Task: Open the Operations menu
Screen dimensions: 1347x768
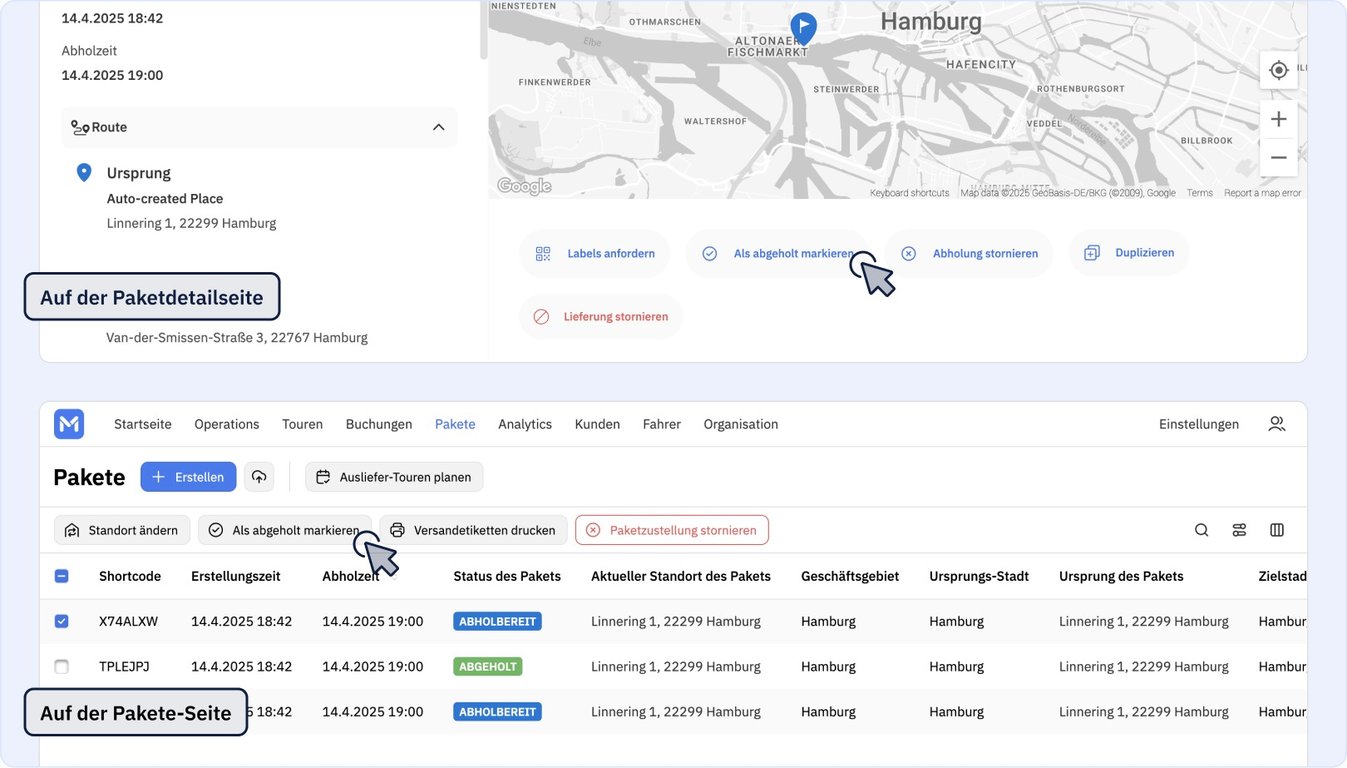Action: pyautogui.click(x=227, y=424)
